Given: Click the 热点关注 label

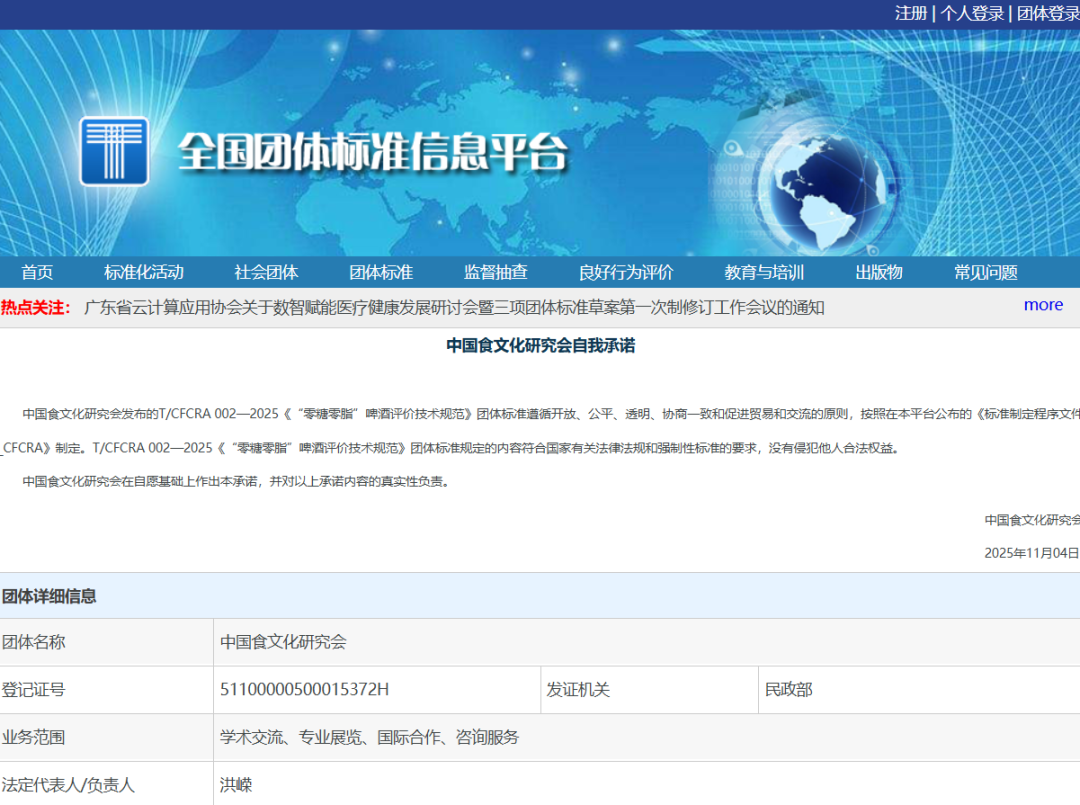Looking at the screenshot, I should [x=36, y=307].
